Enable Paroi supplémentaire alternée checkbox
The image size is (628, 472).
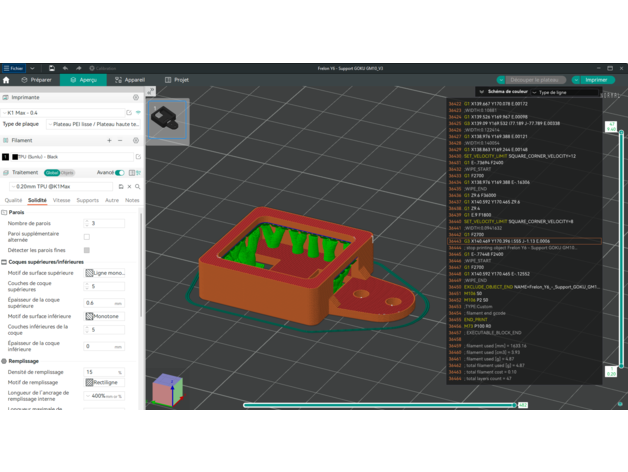coord(87,237)
